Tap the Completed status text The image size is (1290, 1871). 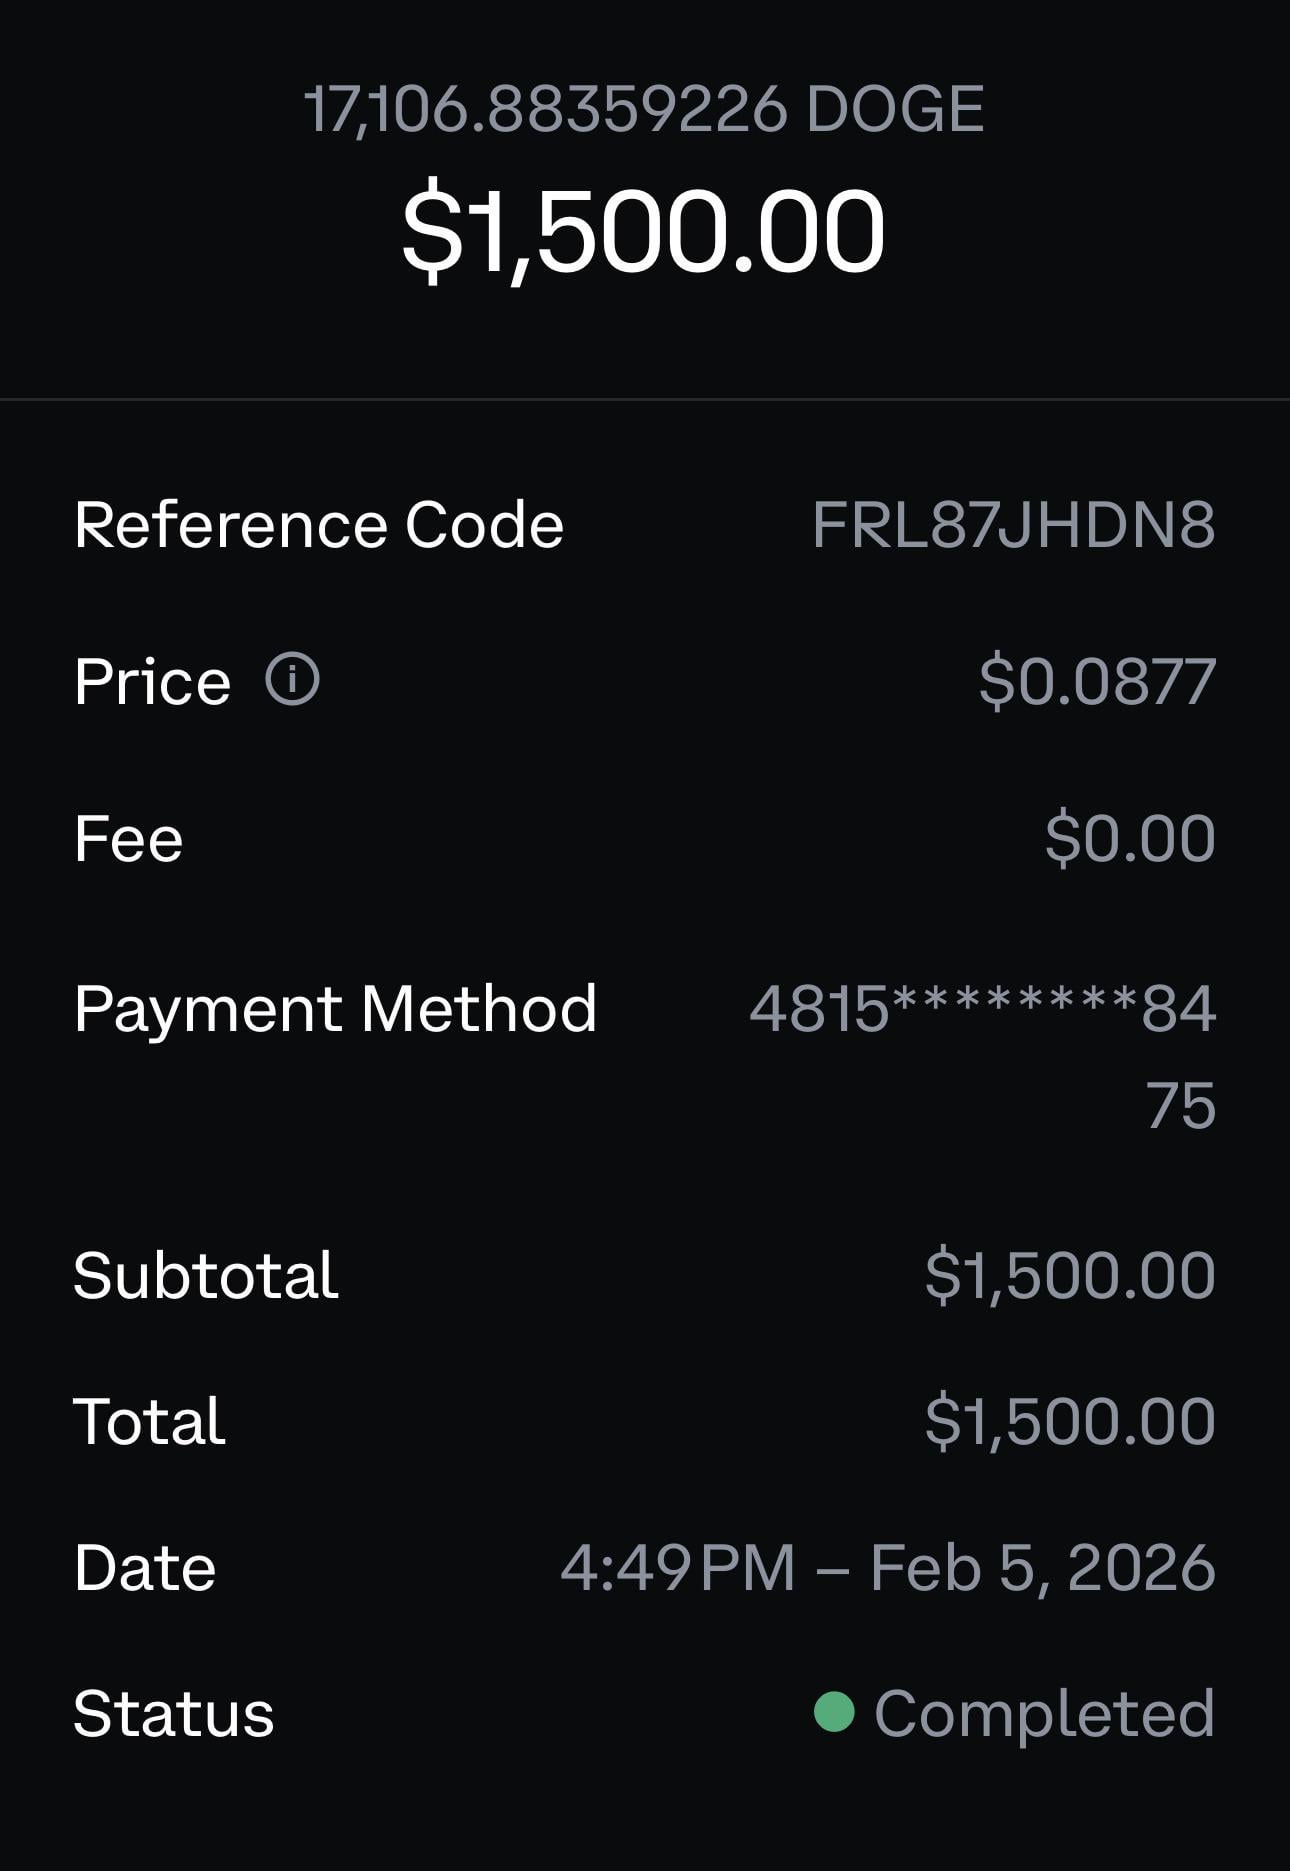pyautogui.click(x=1044, y=1714)
